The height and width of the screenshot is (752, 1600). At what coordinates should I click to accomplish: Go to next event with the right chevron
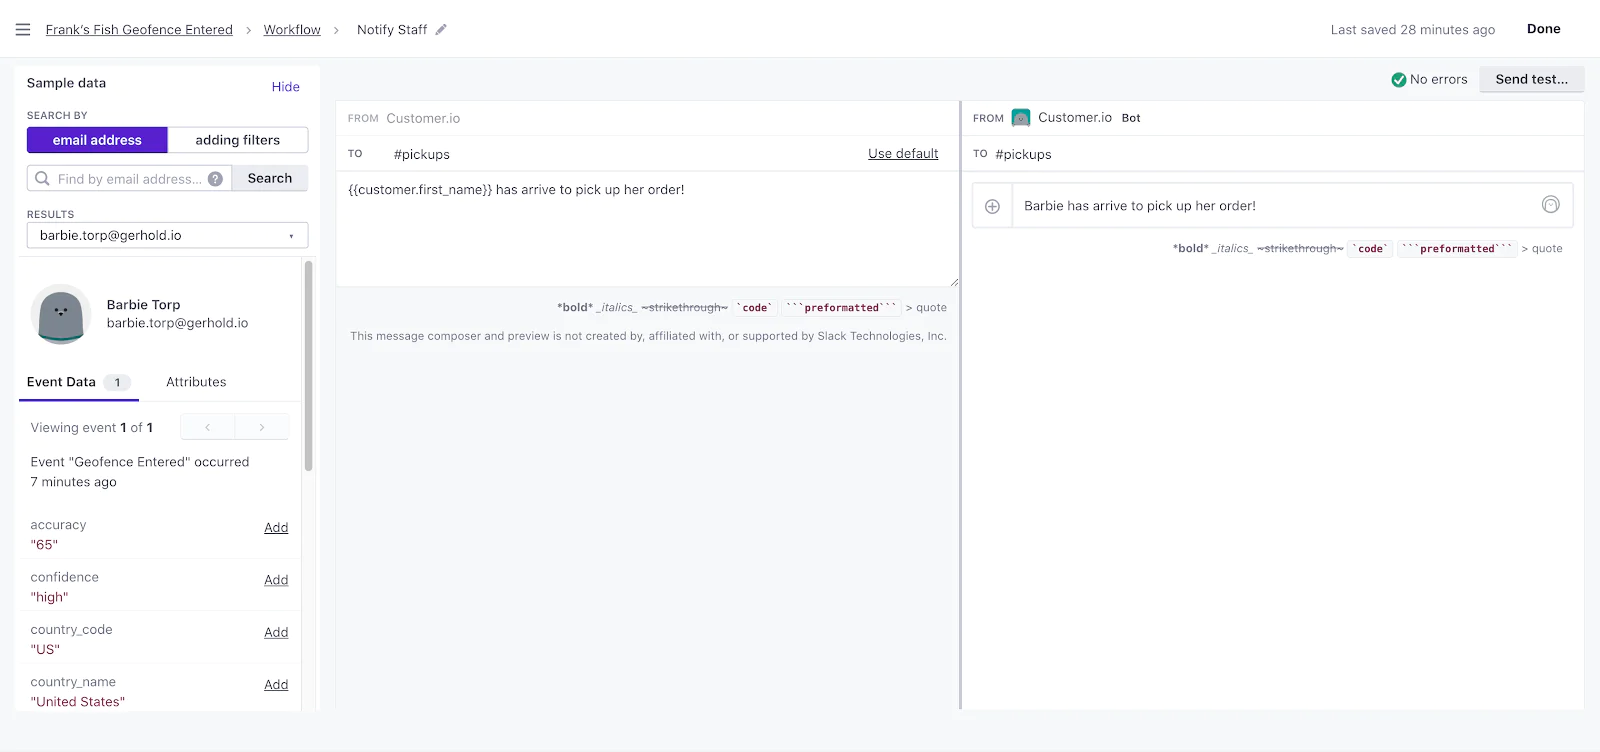262,427
